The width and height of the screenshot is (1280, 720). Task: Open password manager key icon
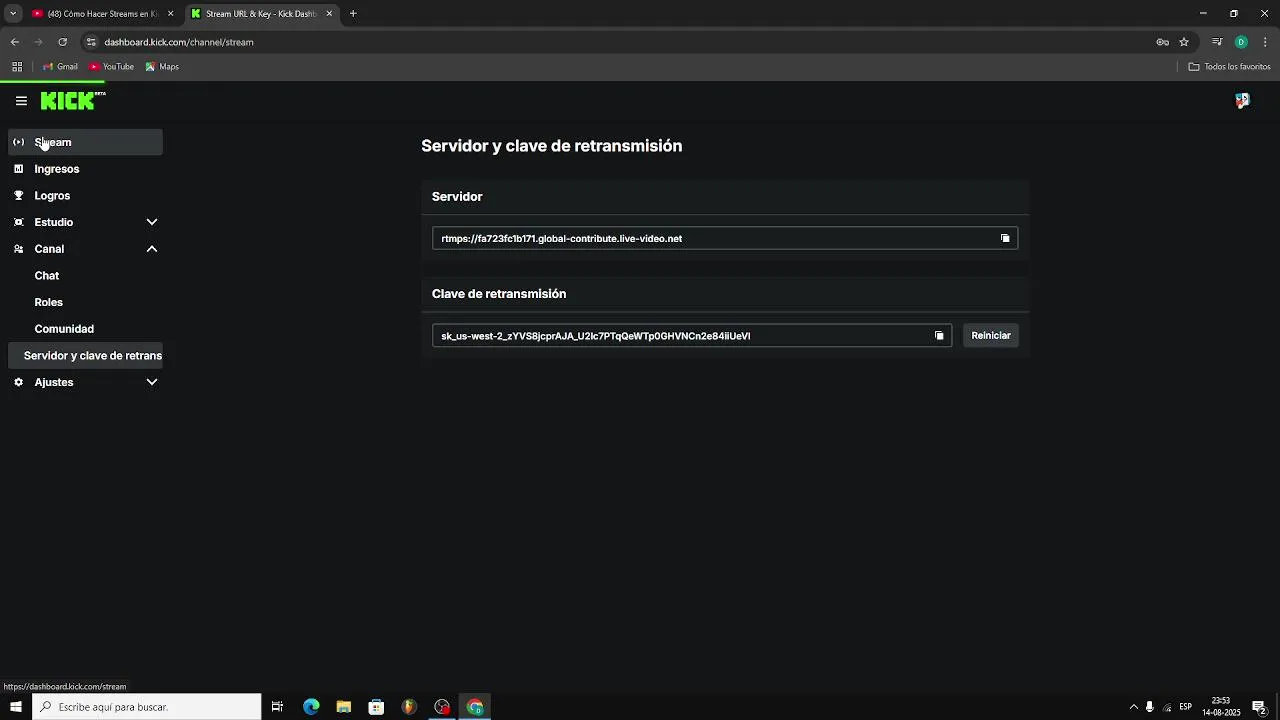[1162, 42]
